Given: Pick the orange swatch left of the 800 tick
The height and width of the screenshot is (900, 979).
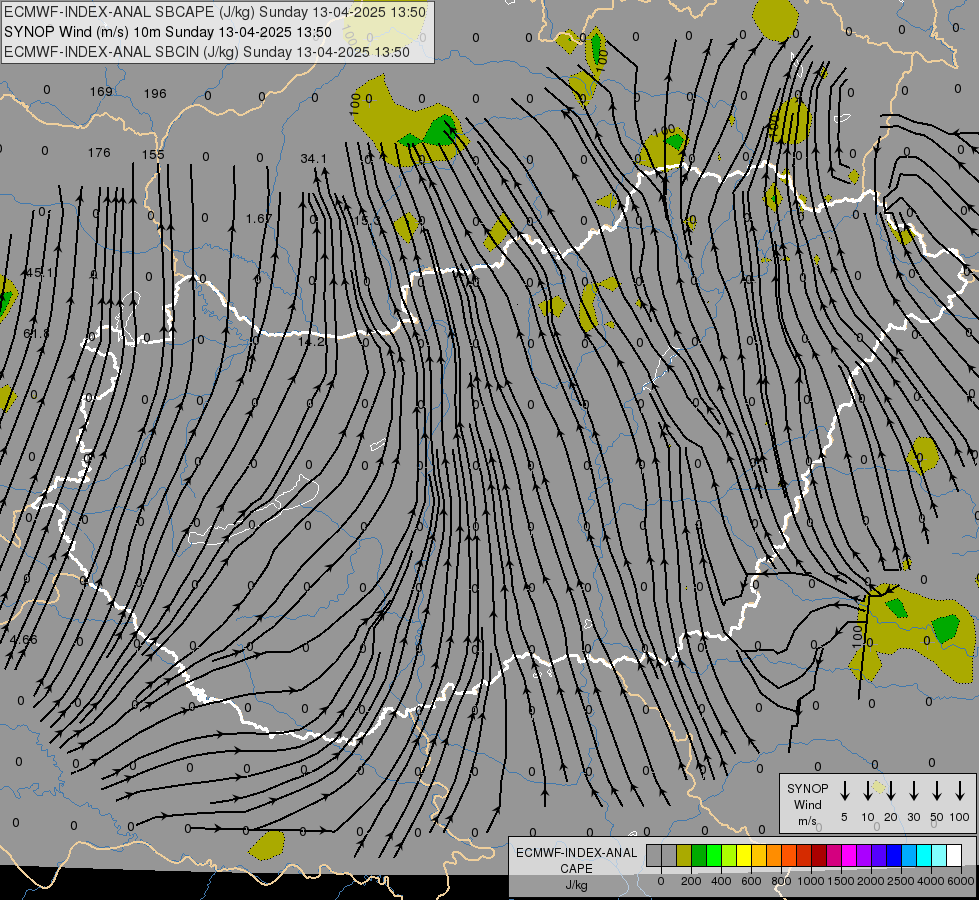Looking at the screenshot, I should [x=774, y=856].
